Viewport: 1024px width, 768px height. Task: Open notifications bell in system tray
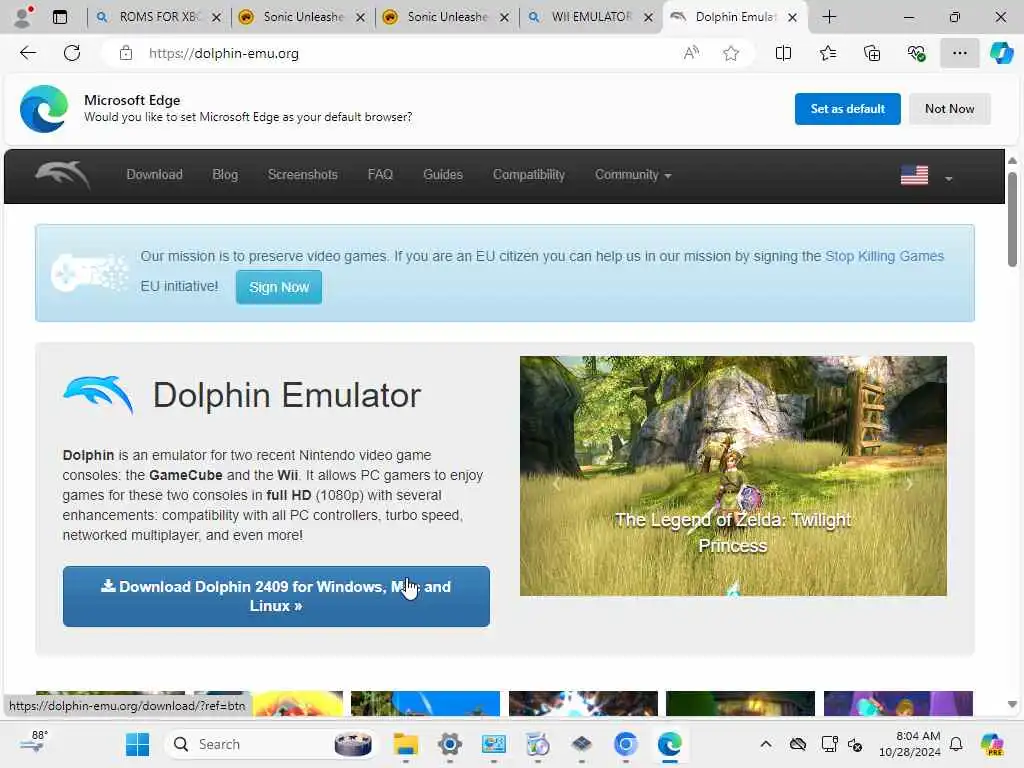pos(956,744)
